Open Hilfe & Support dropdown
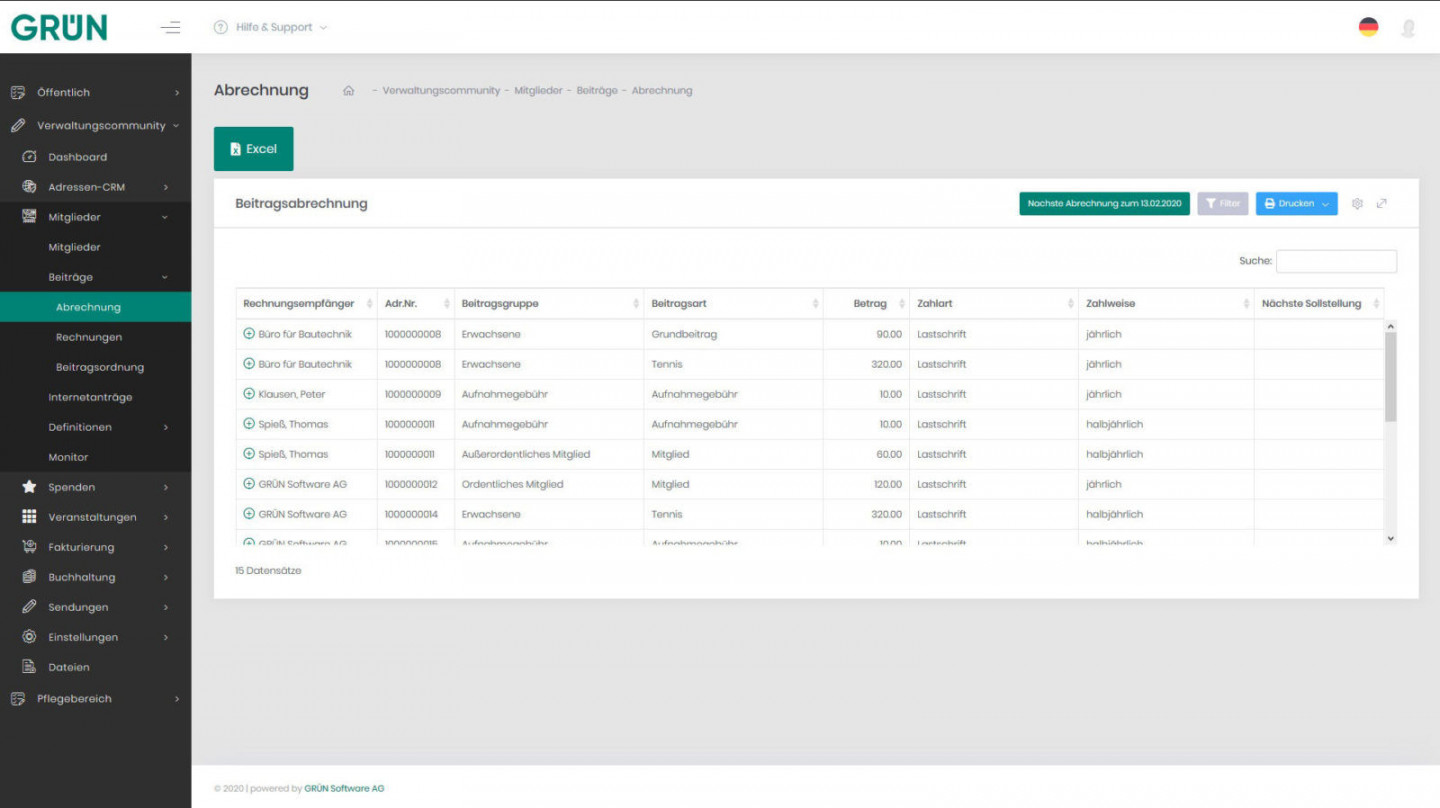Screen dimensions: 1440x808 click(271, 27)
